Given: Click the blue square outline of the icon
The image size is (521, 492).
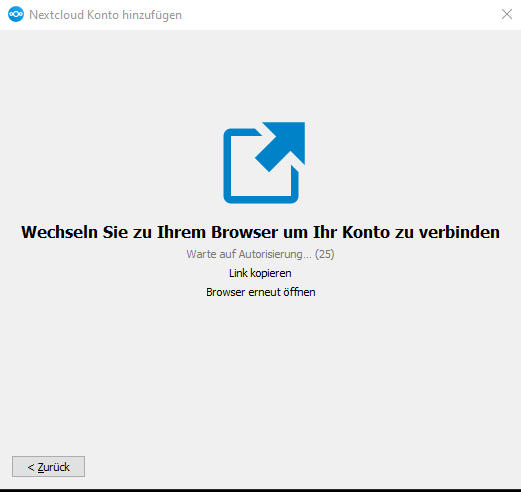Looking at the screenshot, I should (261, 166).
